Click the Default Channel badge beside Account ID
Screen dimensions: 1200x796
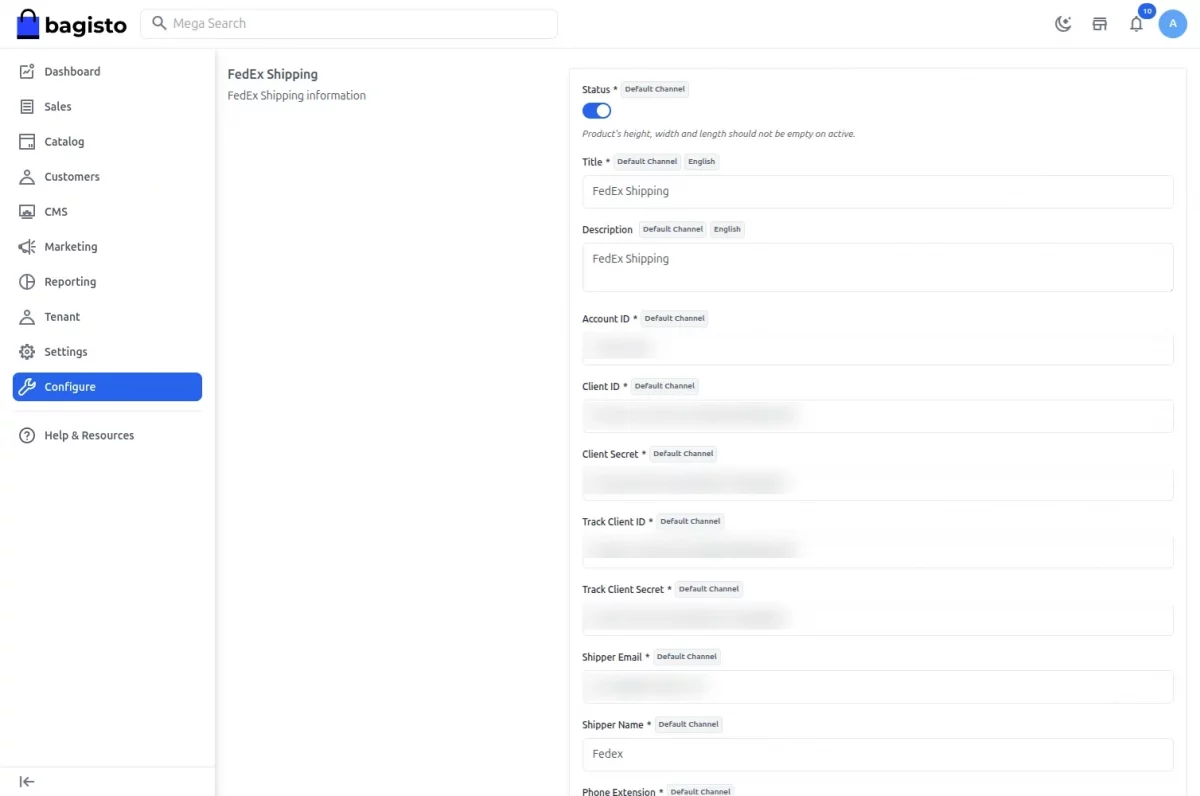pos(675,318)
